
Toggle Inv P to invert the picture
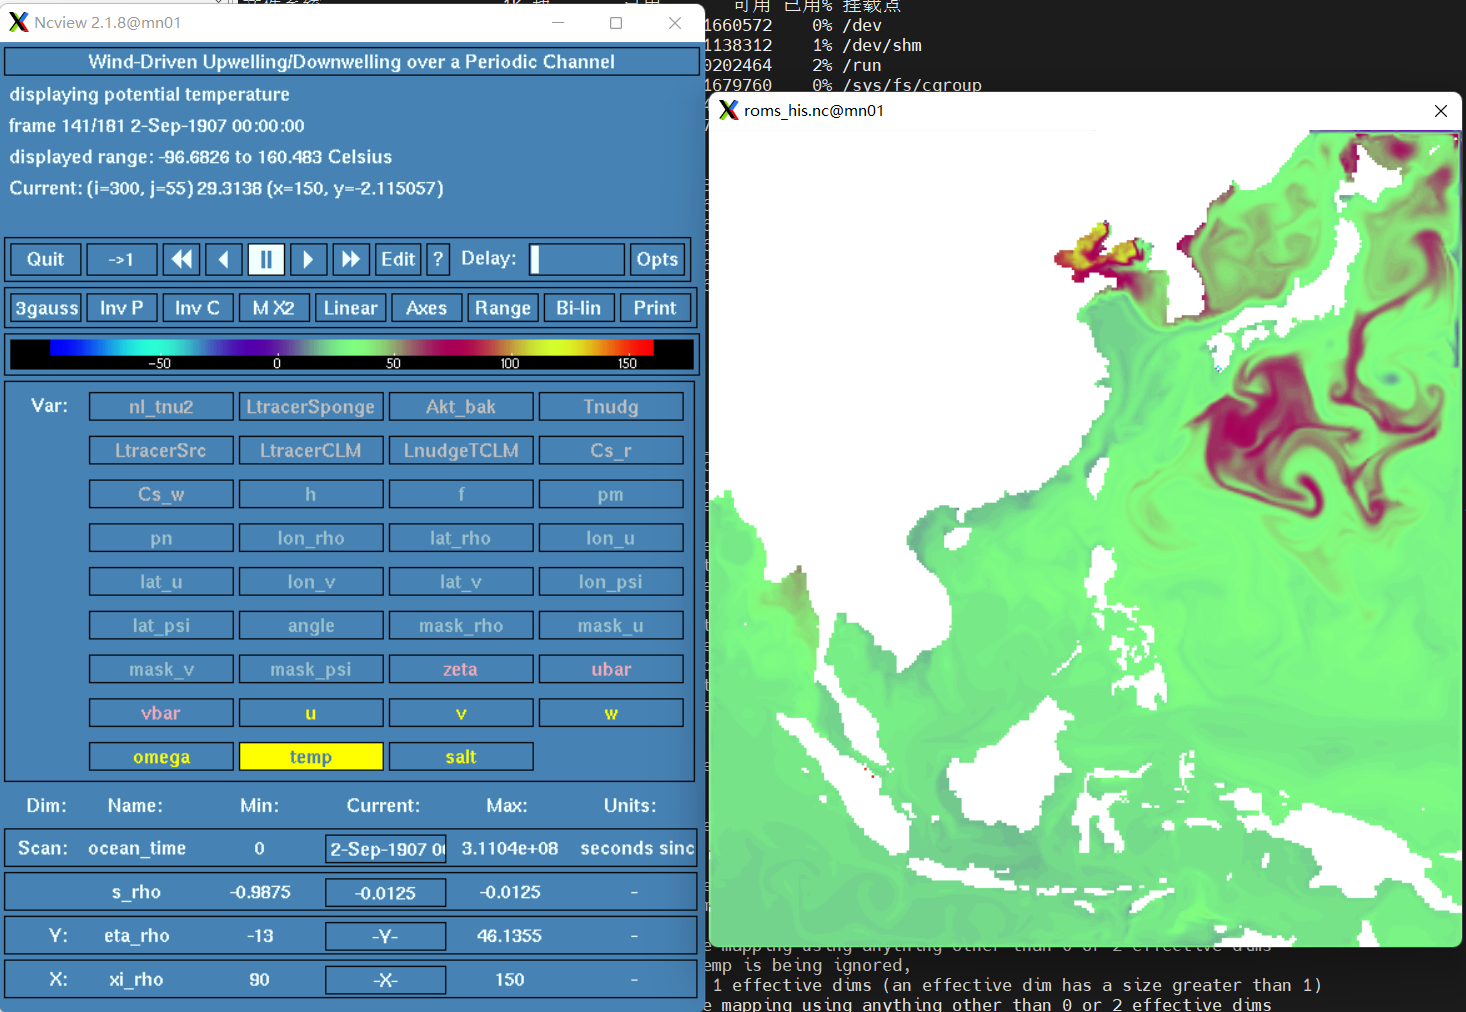[121, 308]
